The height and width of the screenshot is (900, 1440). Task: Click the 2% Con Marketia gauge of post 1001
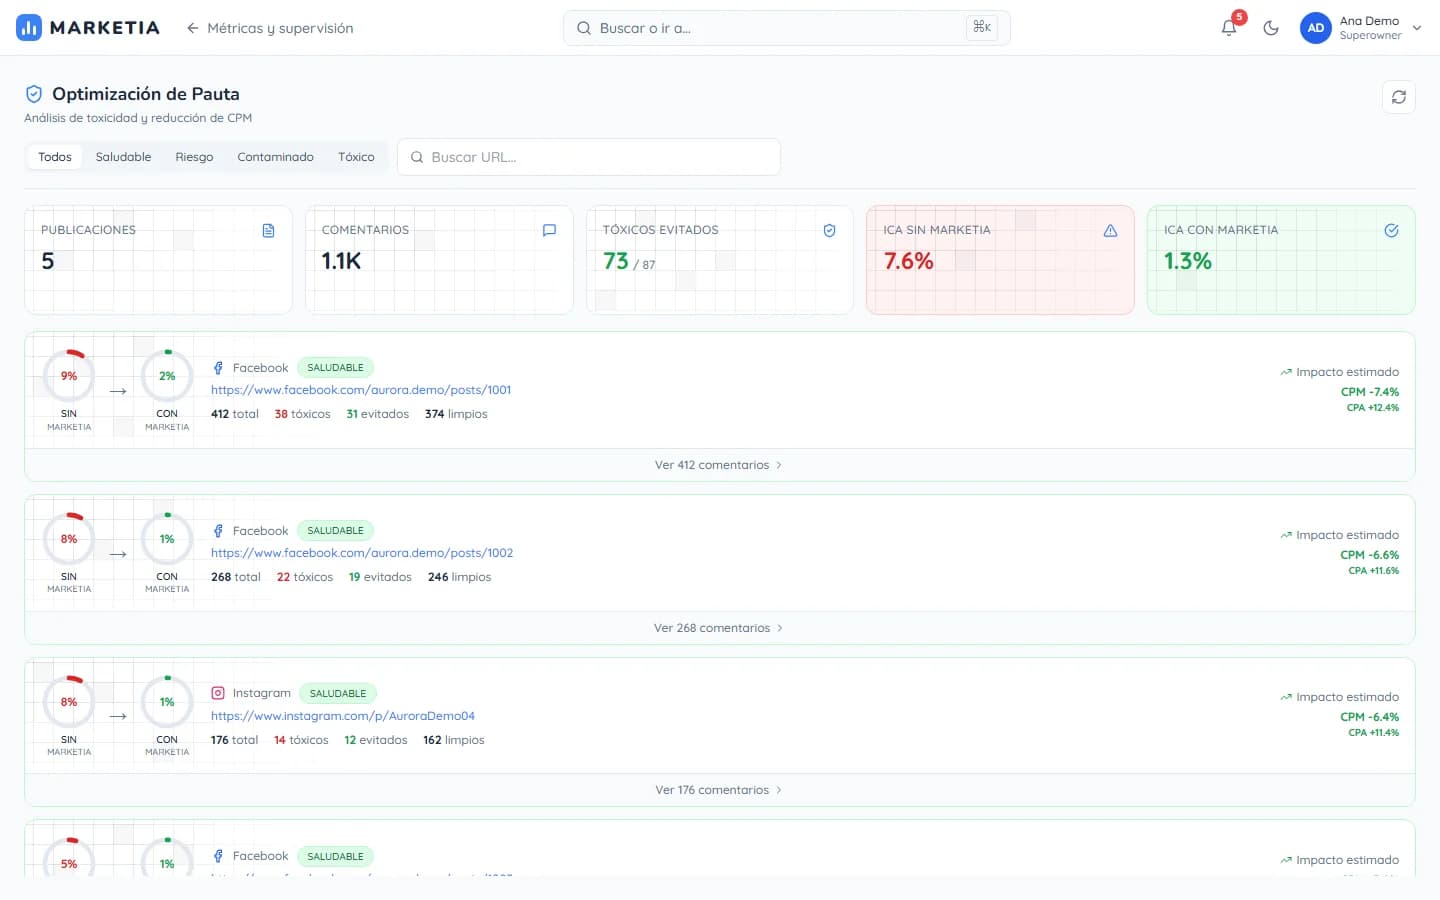[167, 376]
